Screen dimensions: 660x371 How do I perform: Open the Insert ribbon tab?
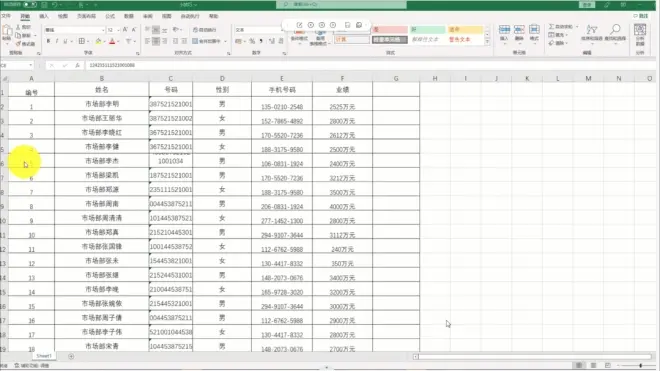44,16
